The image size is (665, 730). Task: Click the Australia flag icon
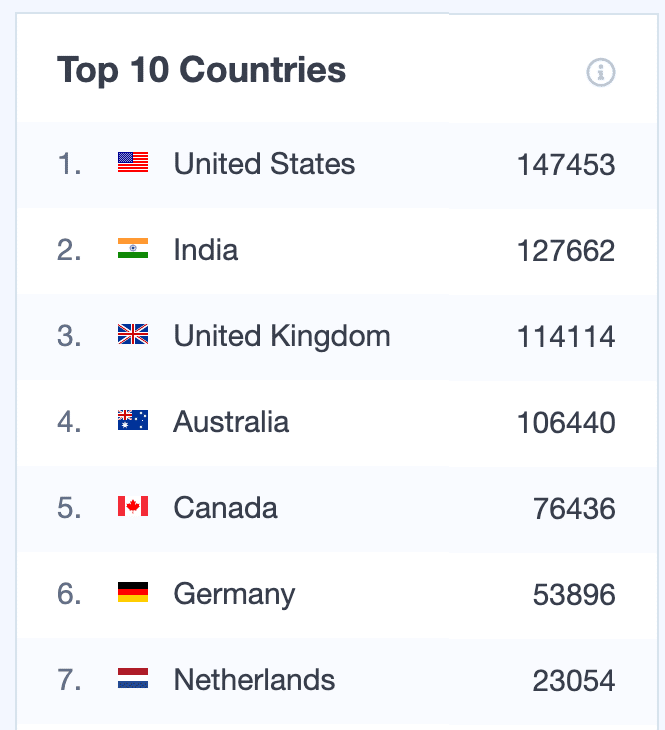pos(133,421)
